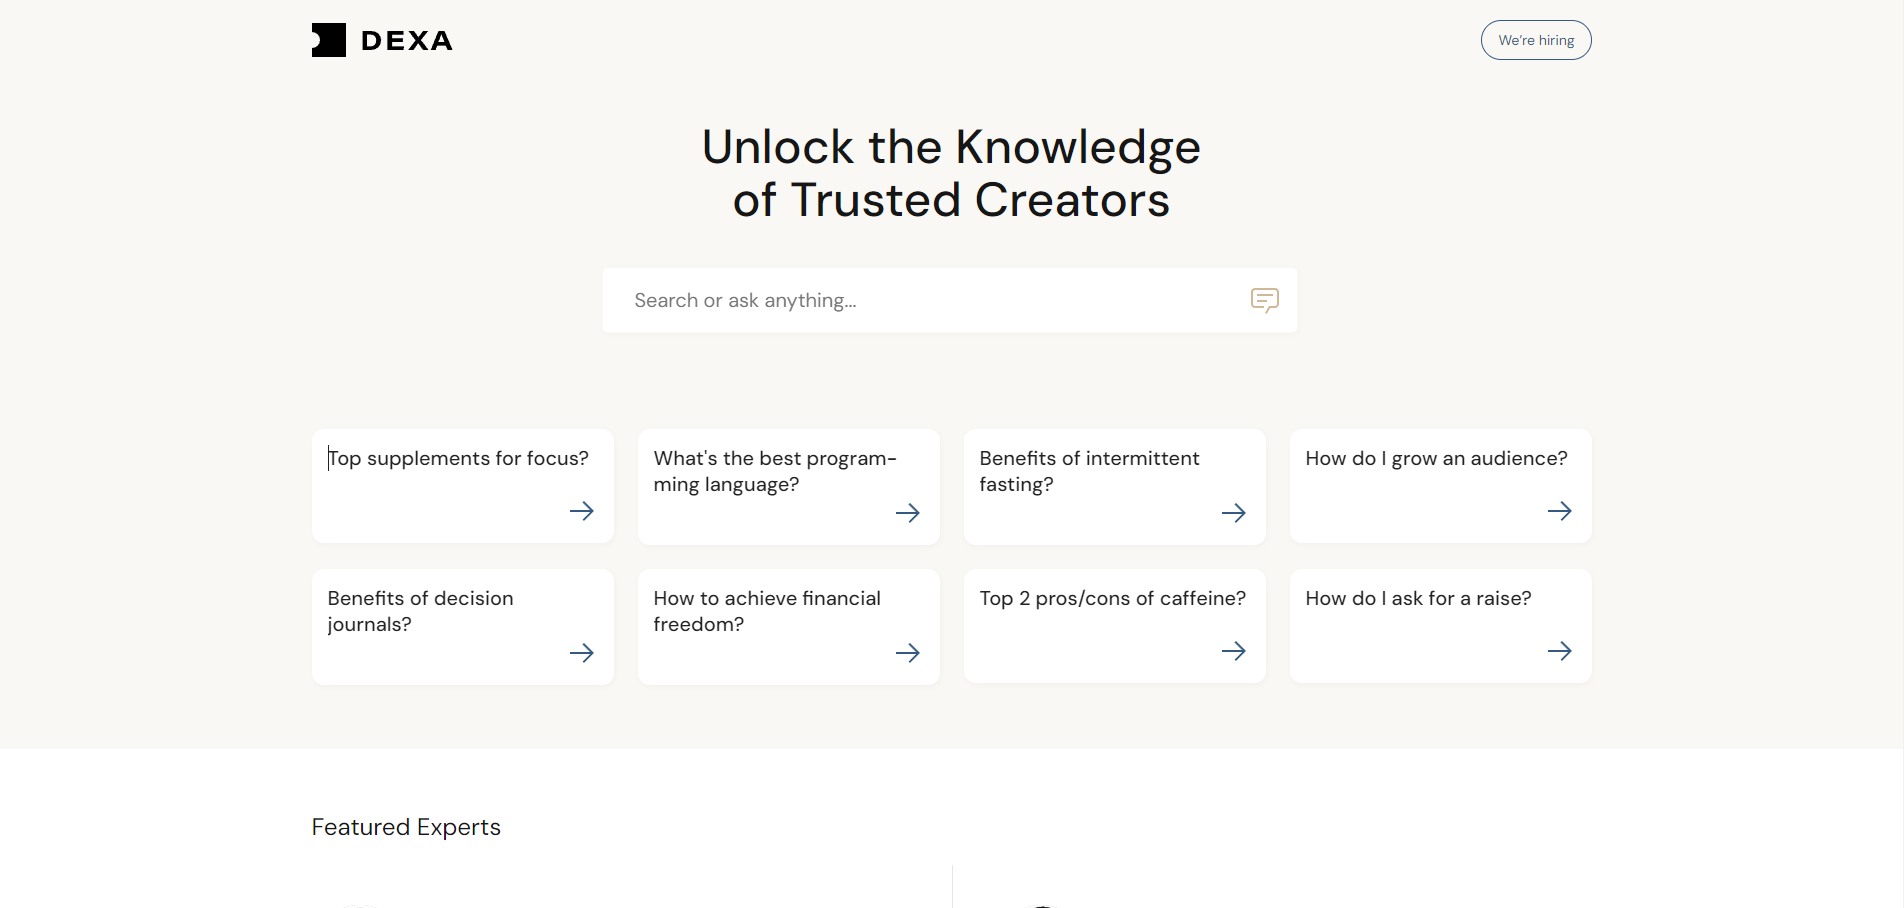This screenshot has height=908, width=1904.
Task: Select 'Top 2 pros/cons of caffeine?' text
Action: pyautogui.click(x=1112, y=598)
